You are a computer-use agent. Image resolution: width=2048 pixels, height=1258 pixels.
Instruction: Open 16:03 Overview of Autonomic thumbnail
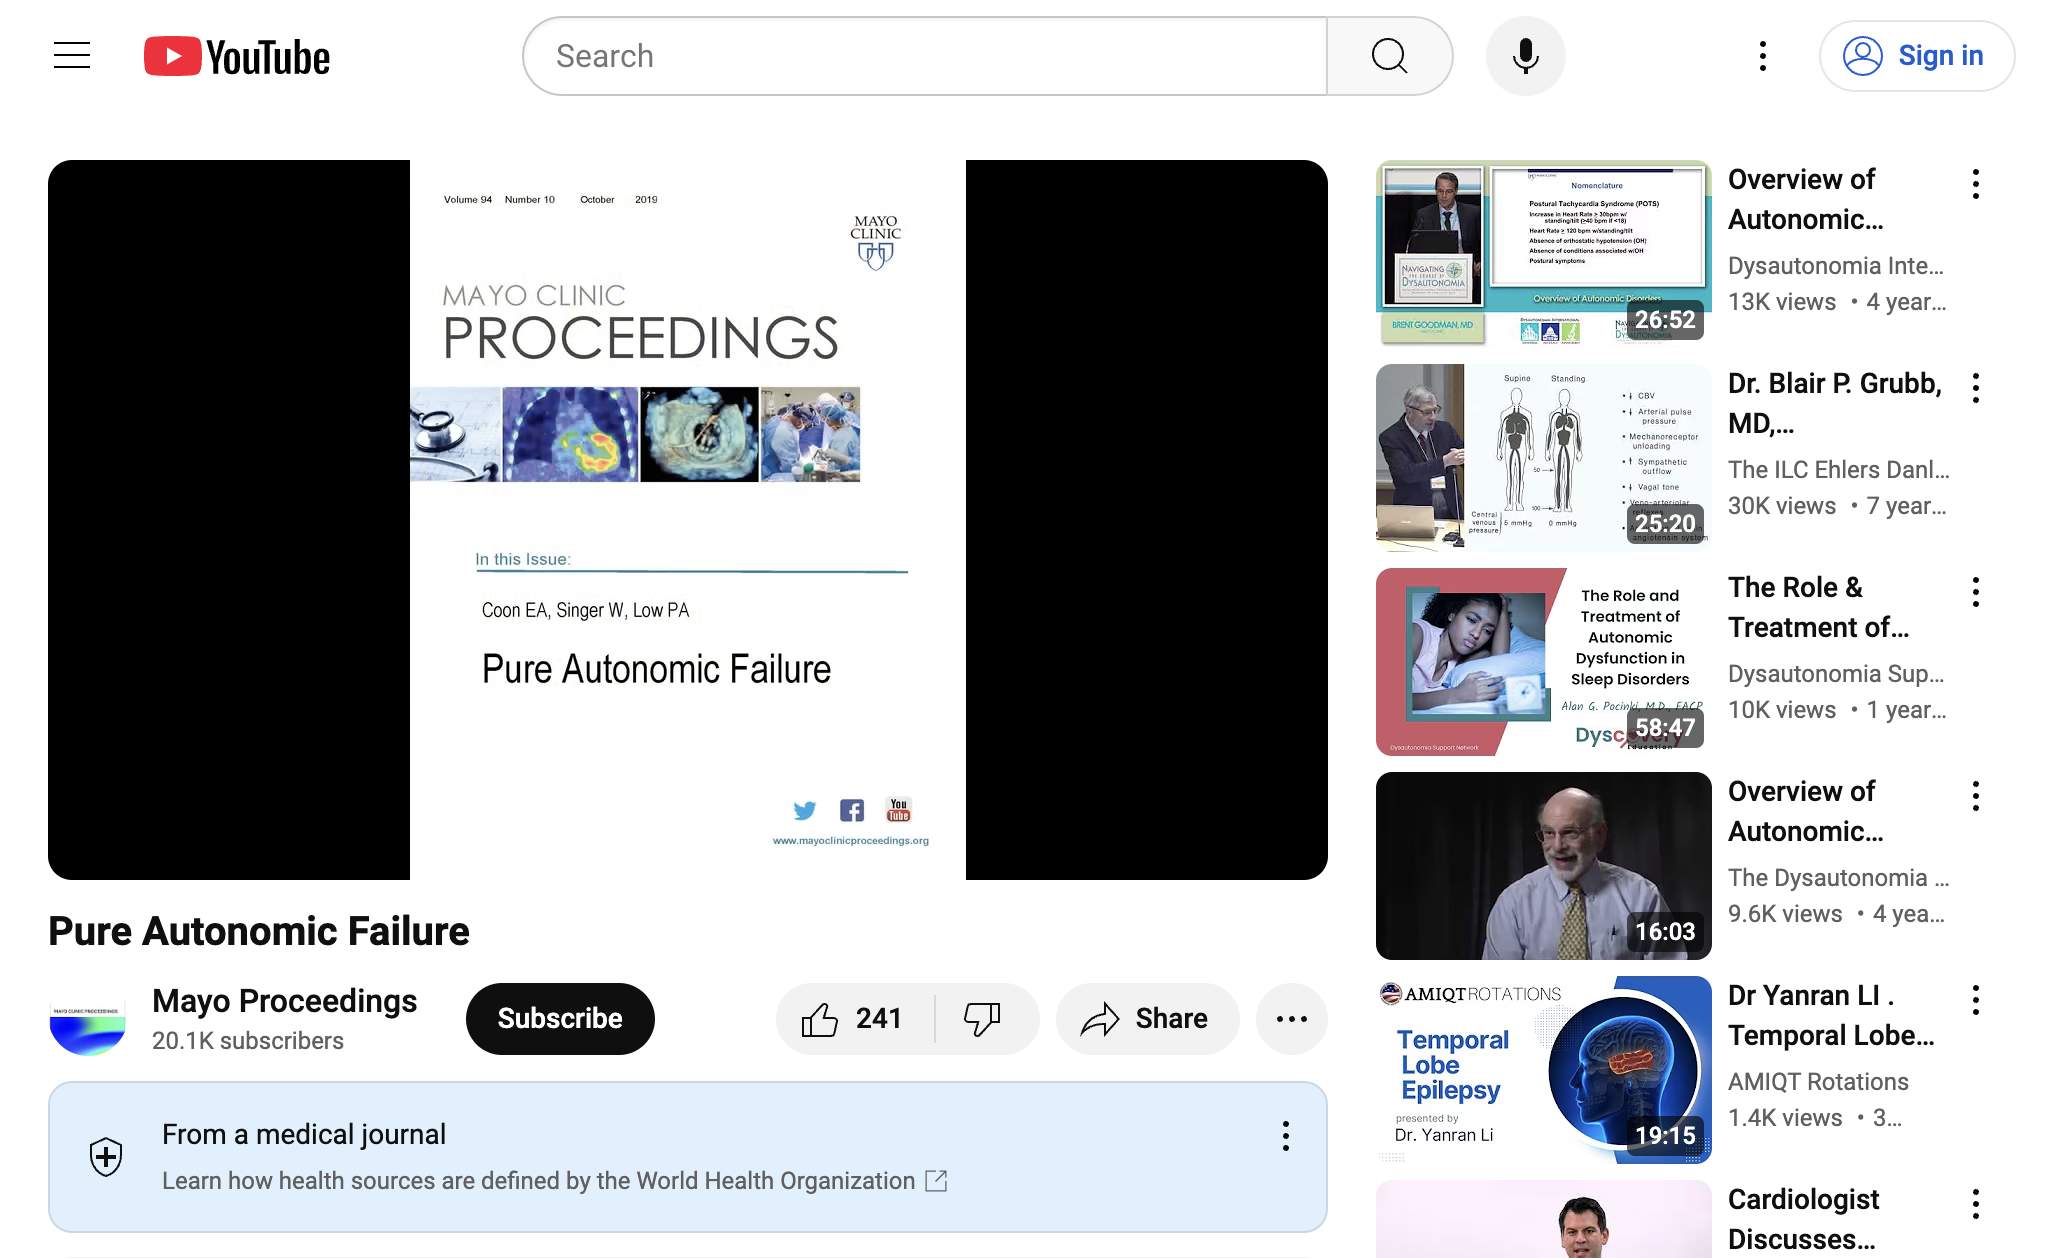click(x=1544, y=866)
